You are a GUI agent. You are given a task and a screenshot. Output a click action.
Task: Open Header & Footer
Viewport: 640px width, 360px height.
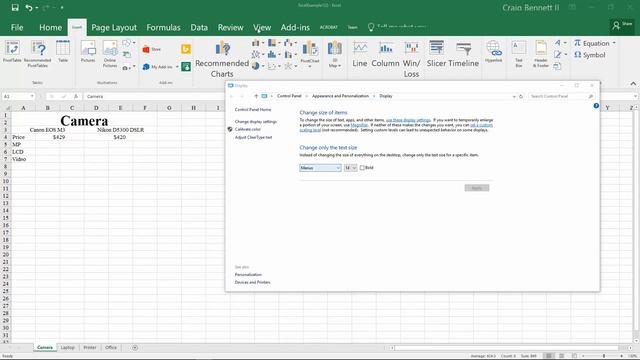[x=541, y=53]
